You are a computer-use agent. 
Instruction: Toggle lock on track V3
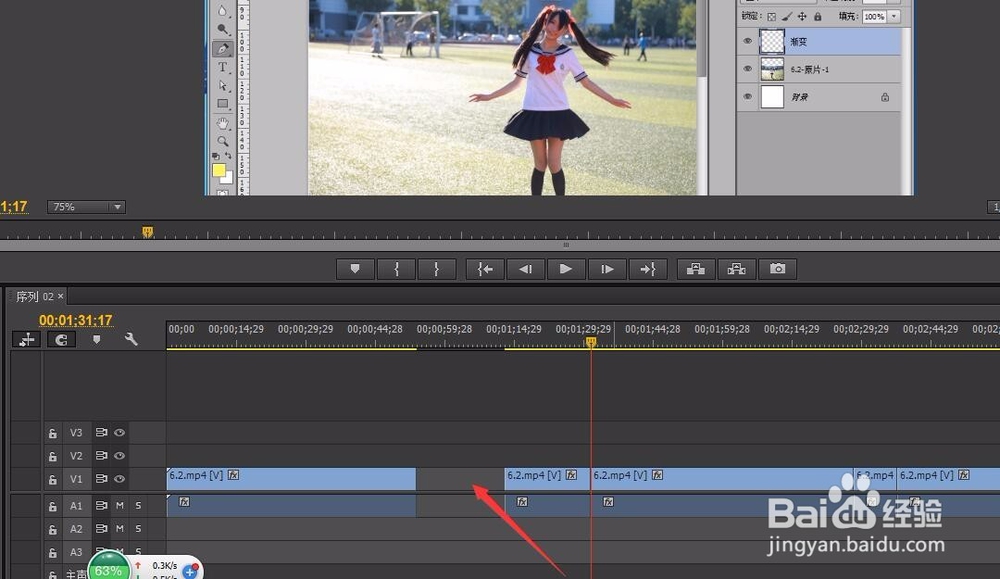tap(52, 433)
